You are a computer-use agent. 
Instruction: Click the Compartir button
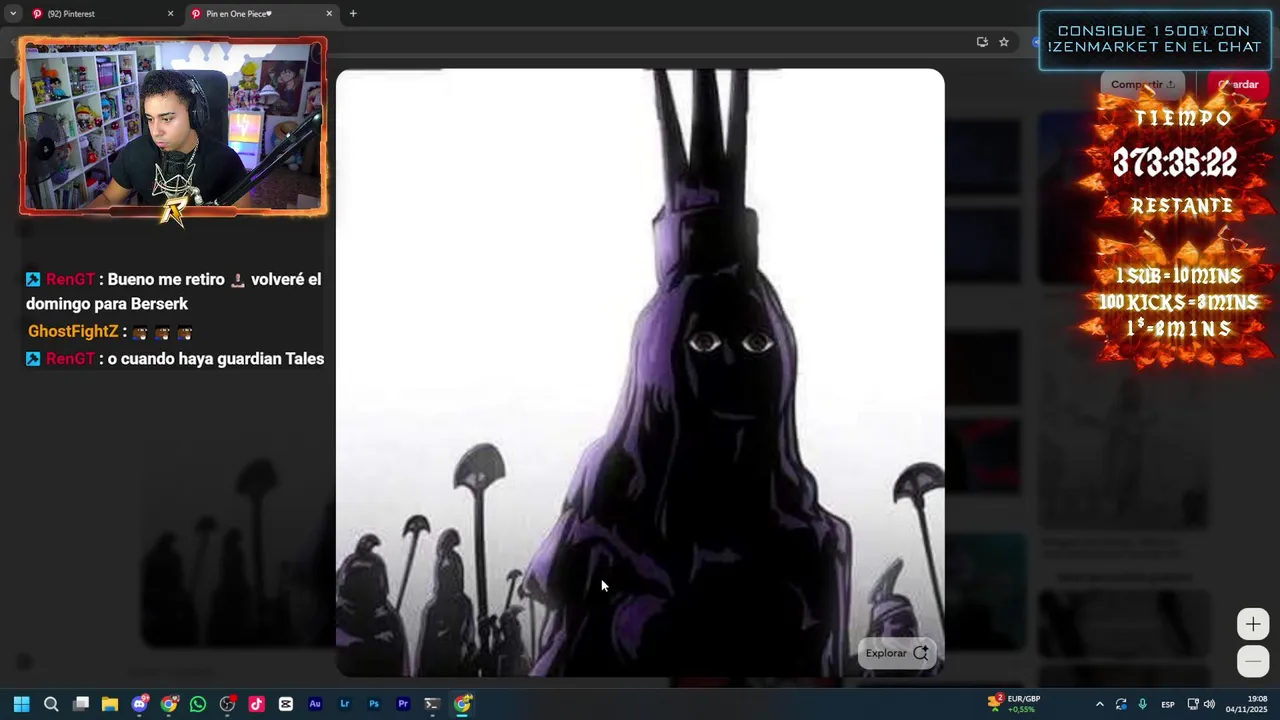click(x=1143, y=85)
